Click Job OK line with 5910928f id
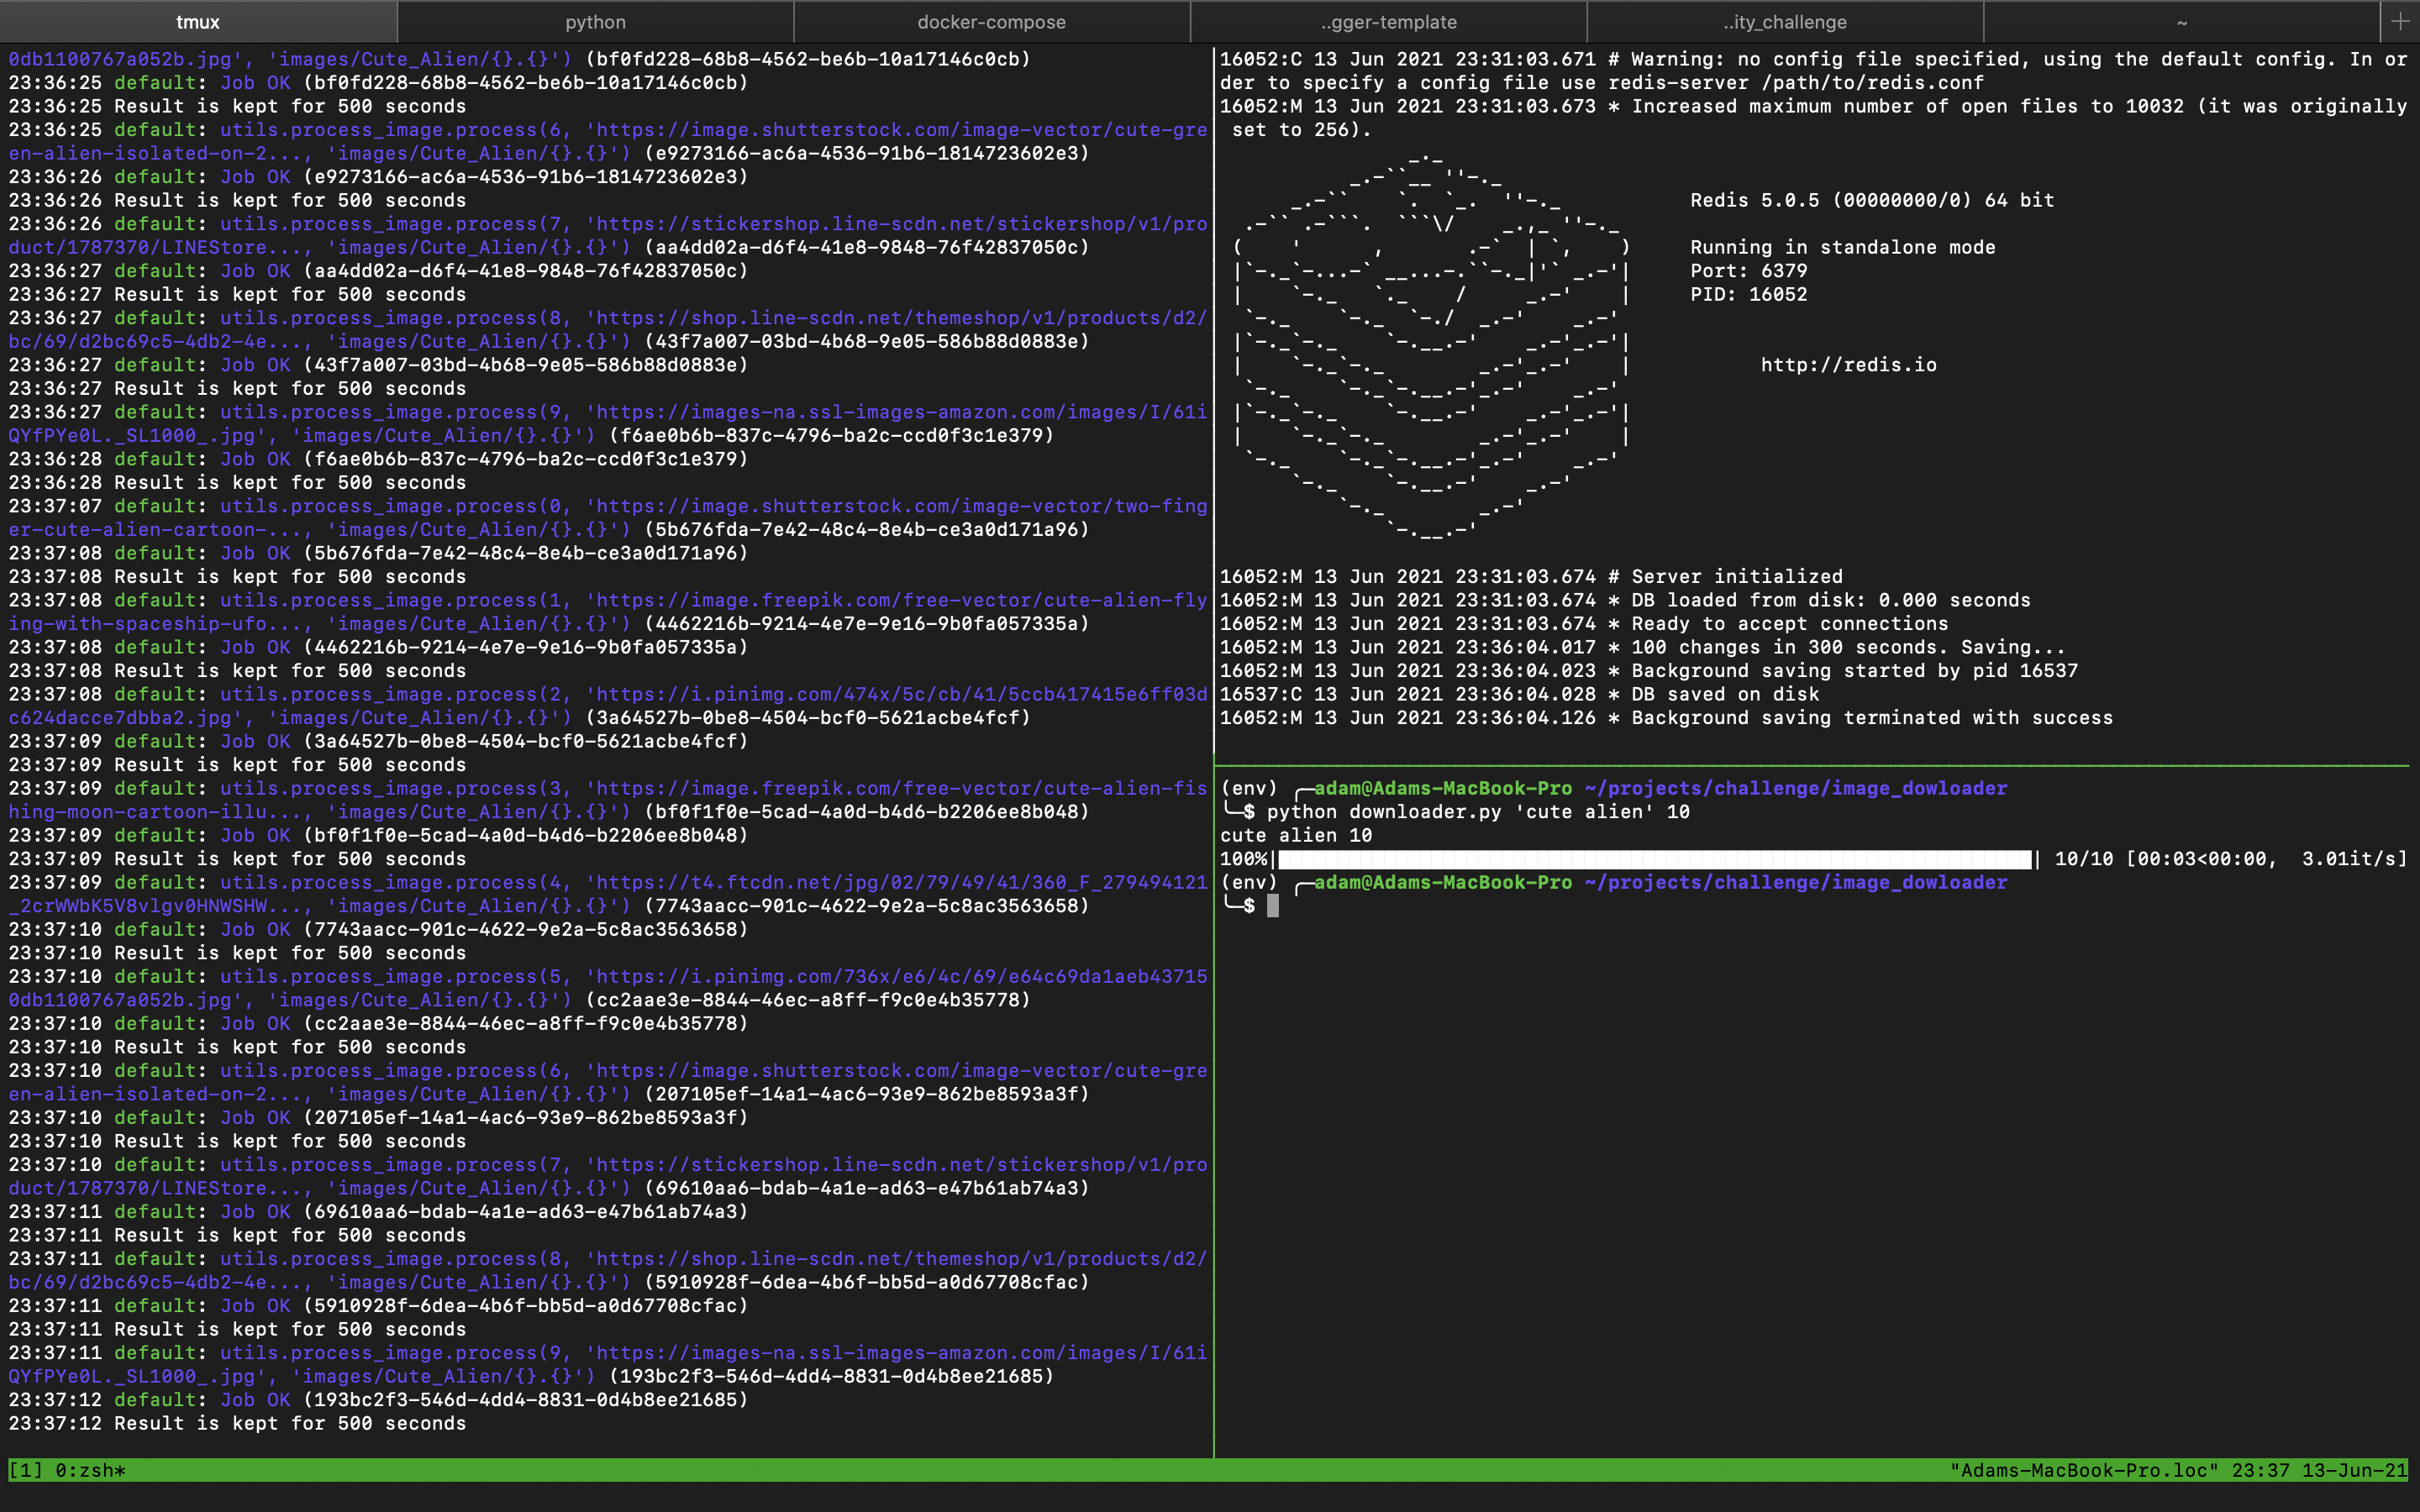2420x1512 pixels. [x=379, y=1306]
